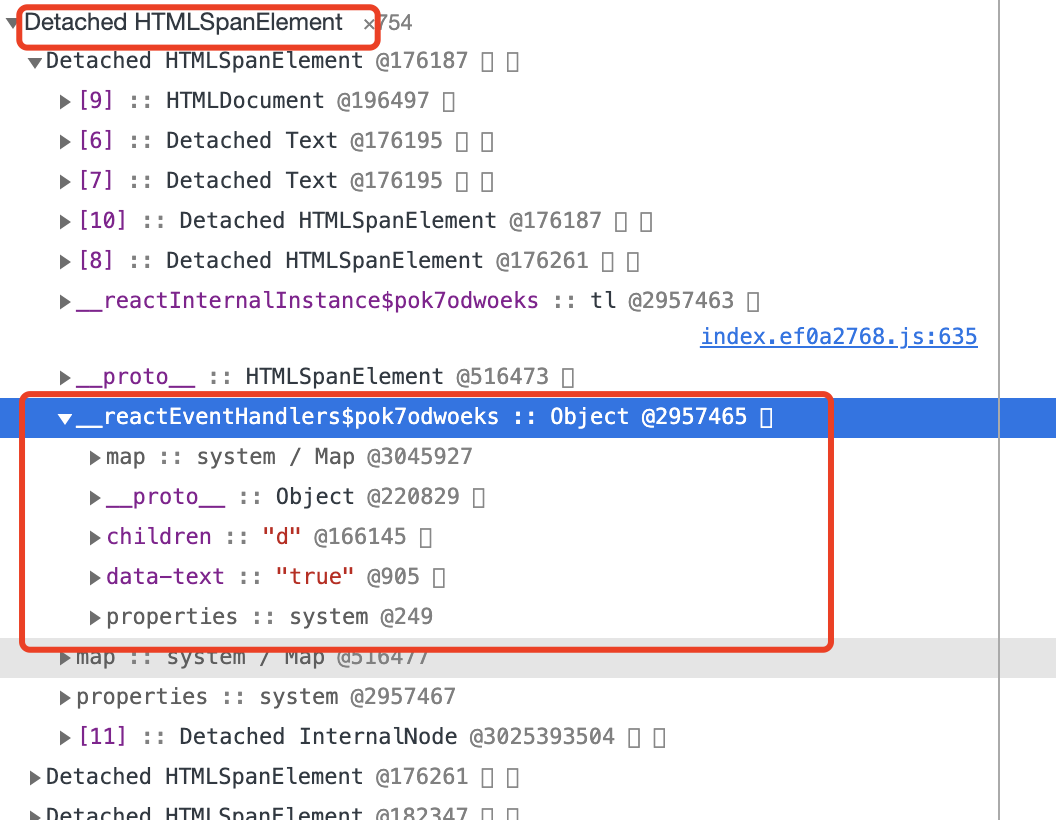
Task: Collapse the top Detached HTMLSpanElement @176187 node
Action: tap(33, 61)
